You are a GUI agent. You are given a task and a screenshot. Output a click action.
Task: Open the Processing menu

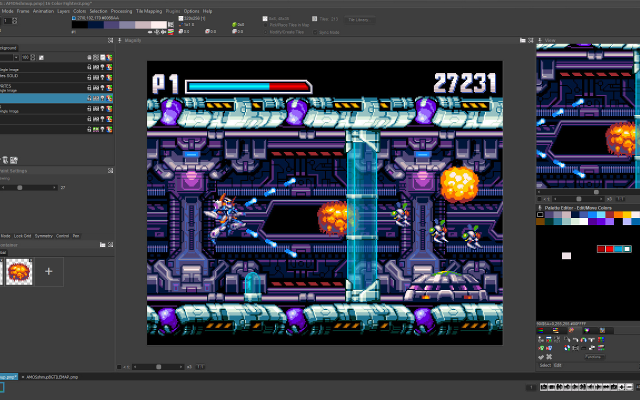tap(121, 11)
